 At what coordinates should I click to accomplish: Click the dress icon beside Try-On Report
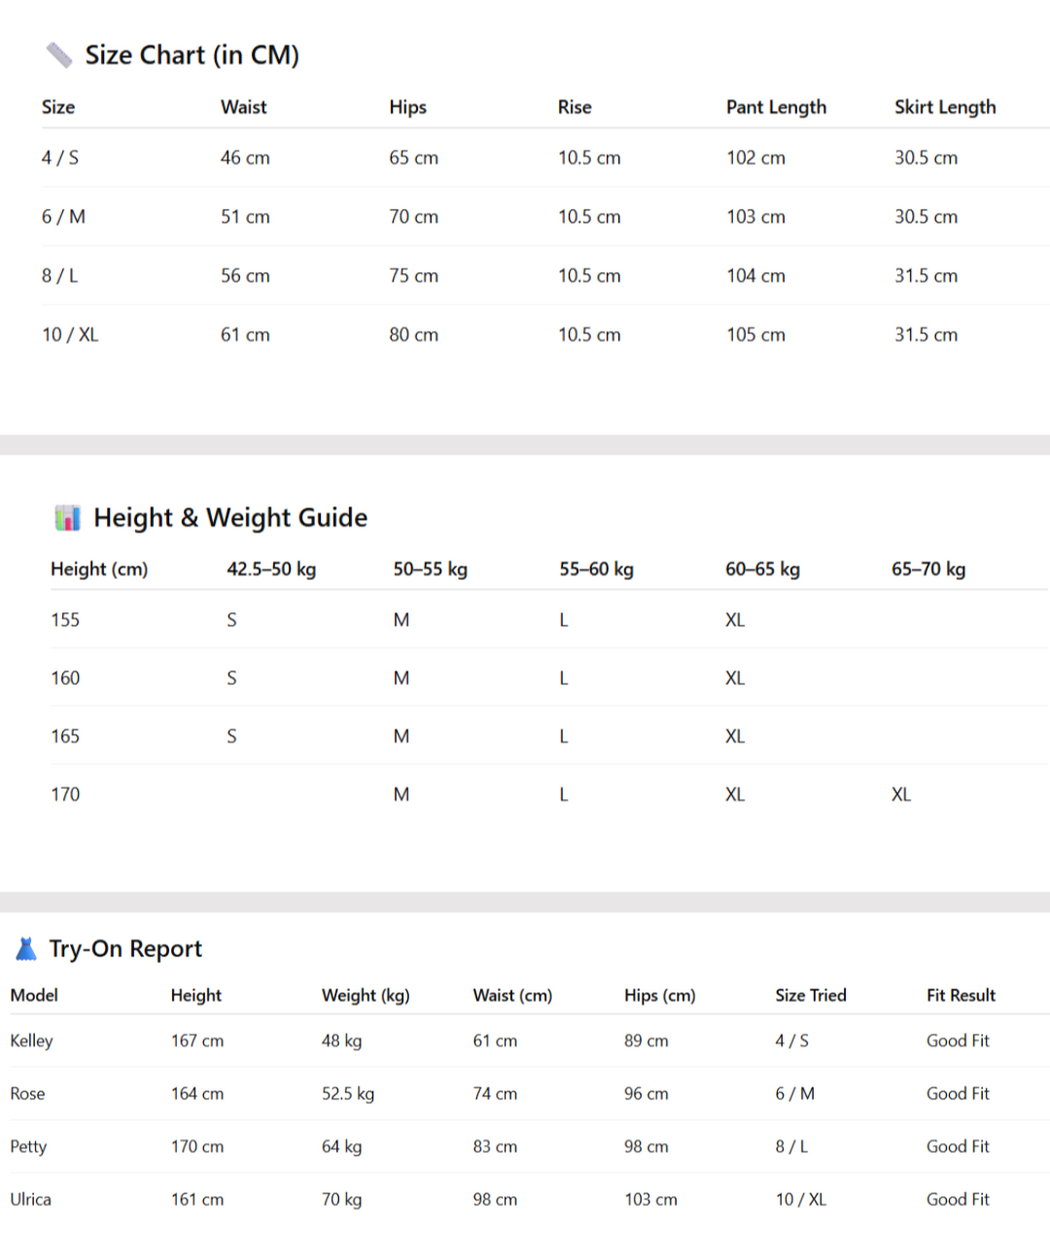(27, 949)
